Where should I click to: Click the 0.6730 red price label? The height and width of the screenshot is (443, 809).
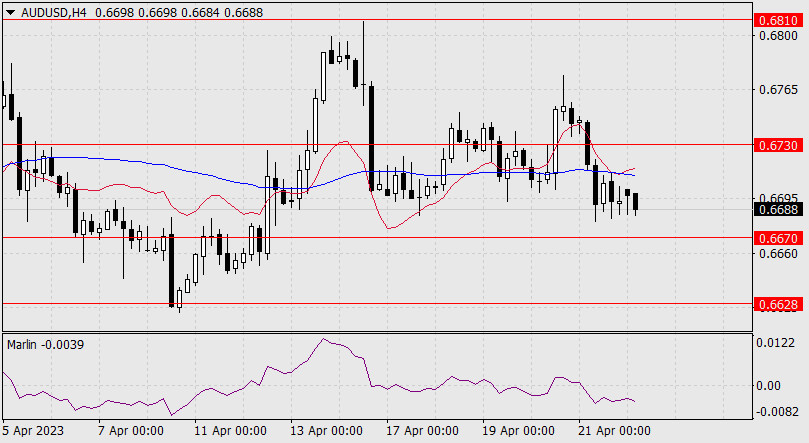click(x=779, y=145)
